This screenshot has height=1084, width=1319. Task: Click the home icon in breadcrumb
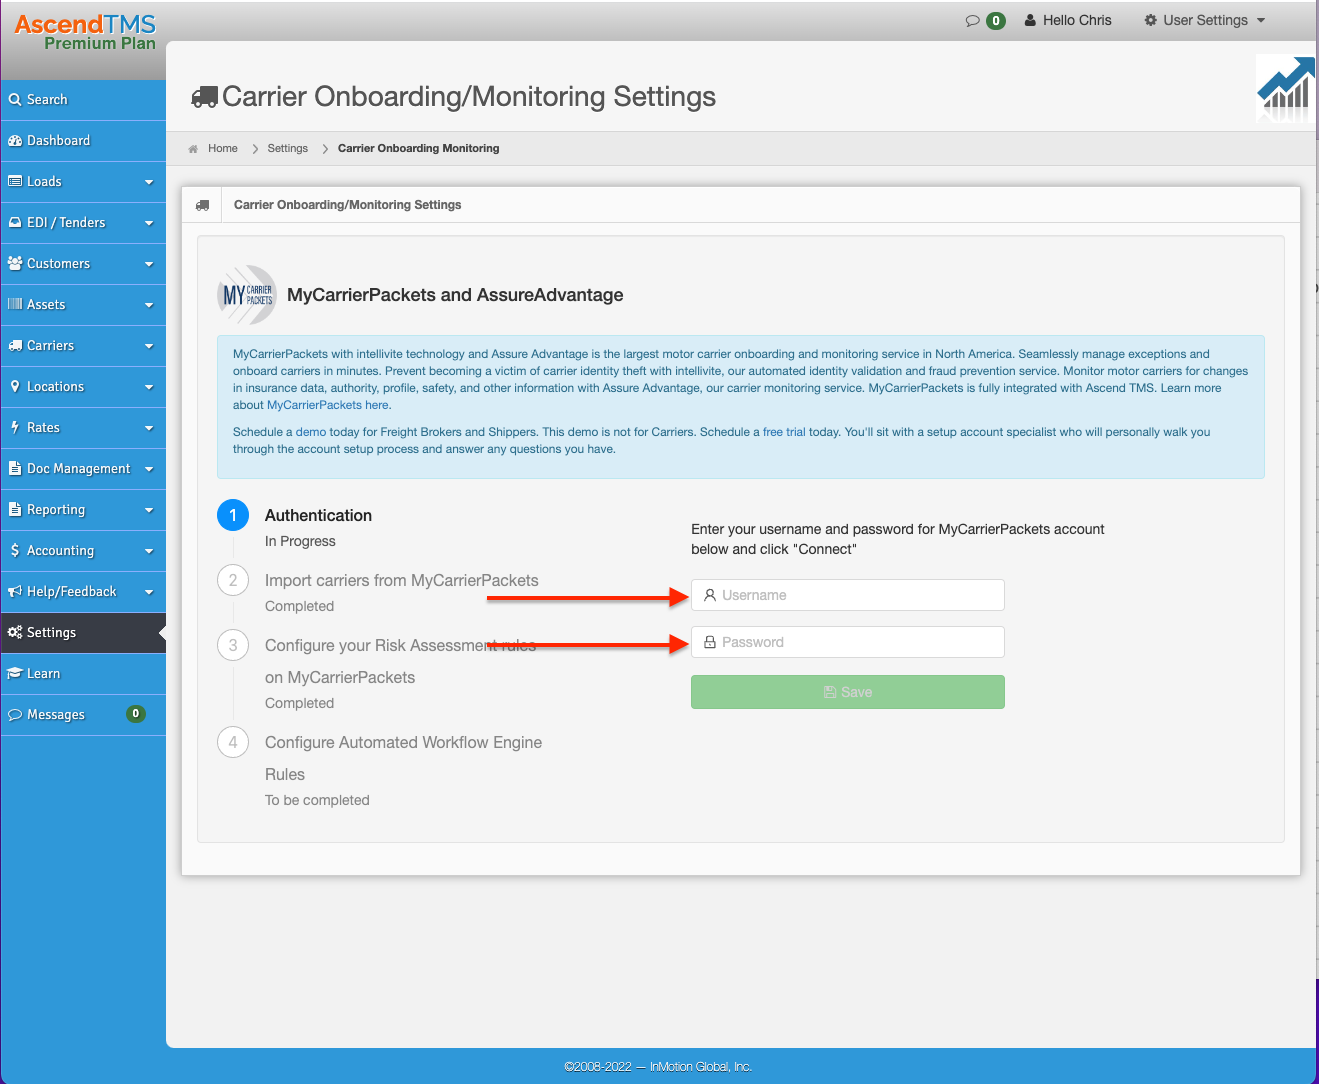click(x=193, y=149)
